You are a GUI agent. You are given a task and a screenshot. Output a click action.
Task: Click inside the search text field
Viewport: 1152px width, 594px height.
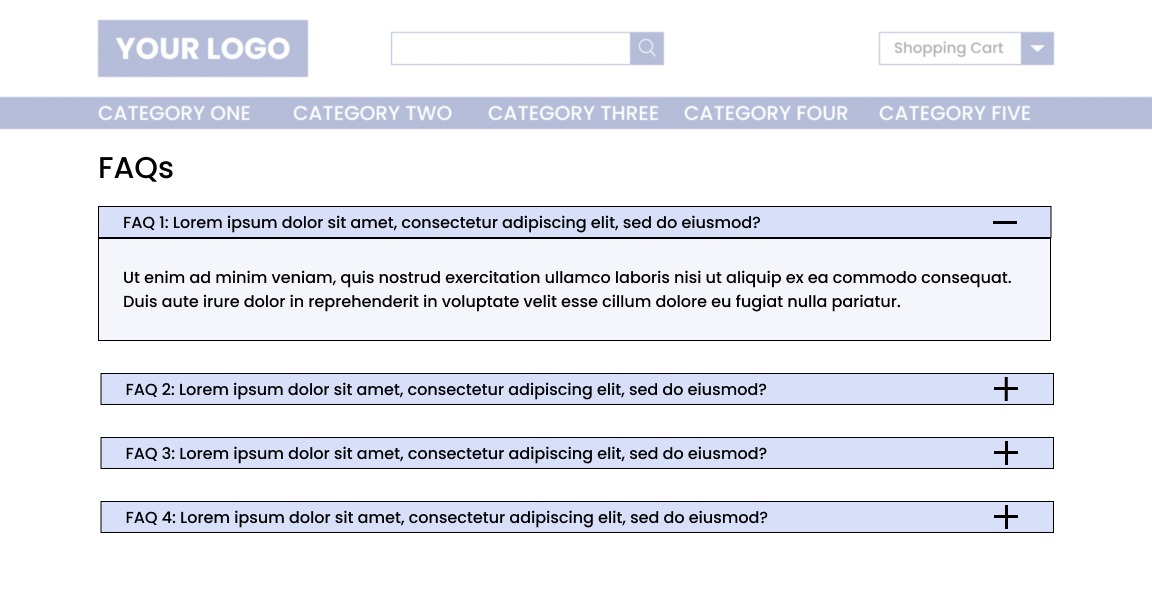point(510,48)
